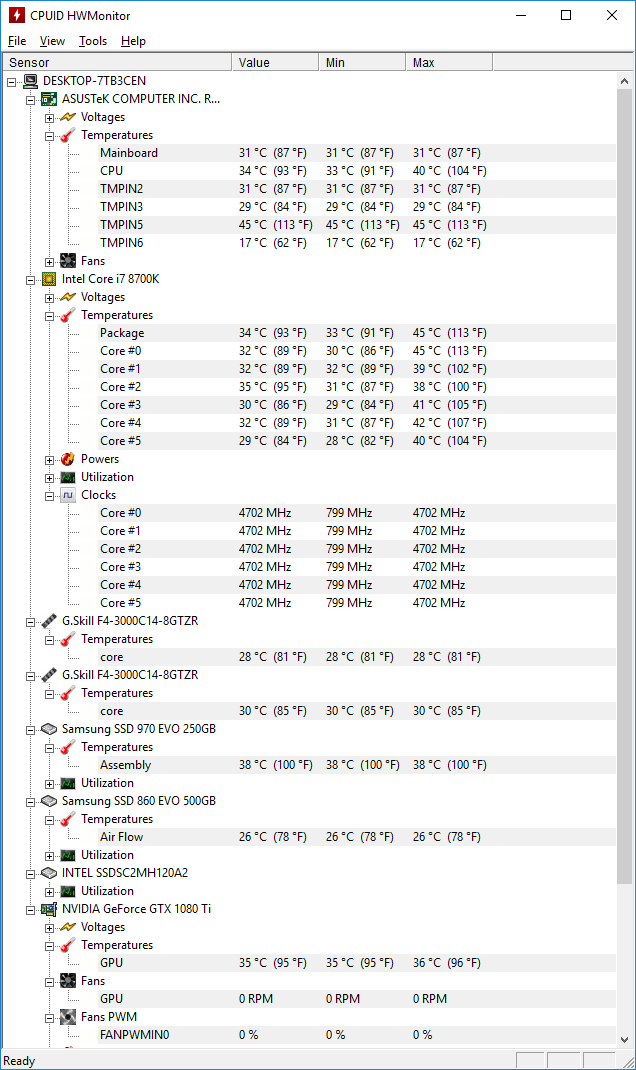
Task: Click the thermometer icon for NVIDIA Temperatures
Action: click(x=68, y=945)
